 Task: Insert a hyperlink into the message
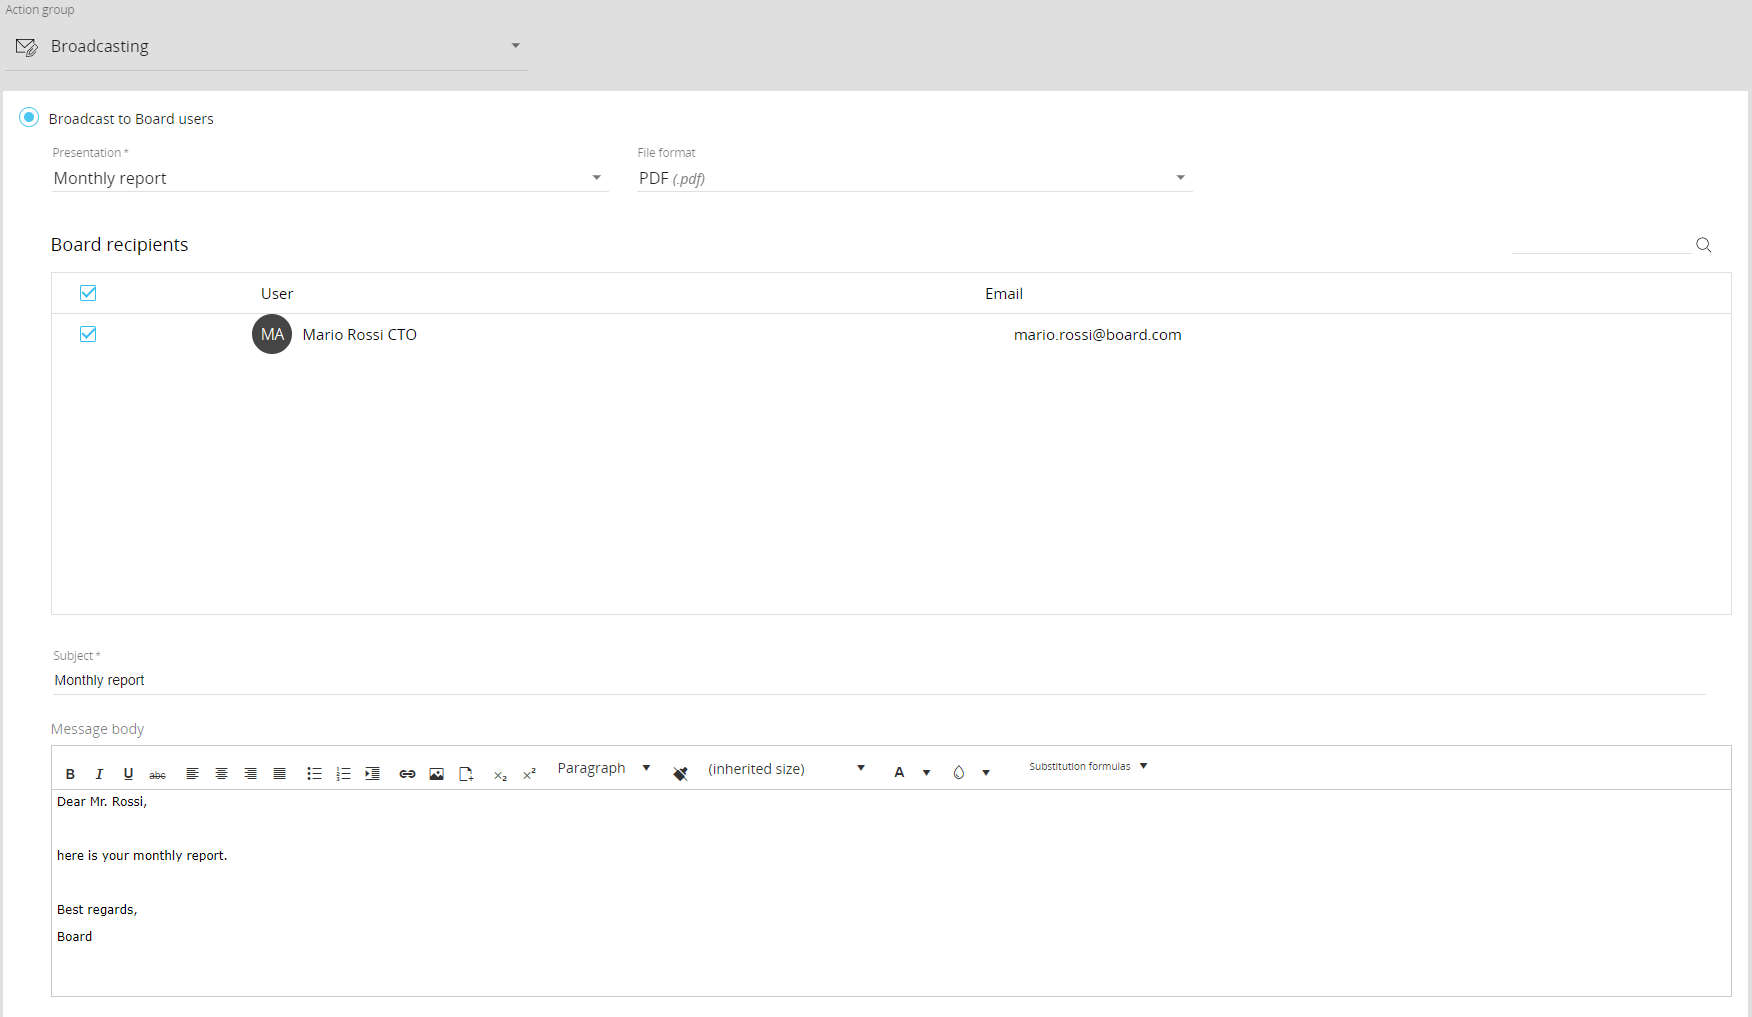click(407, 774)
